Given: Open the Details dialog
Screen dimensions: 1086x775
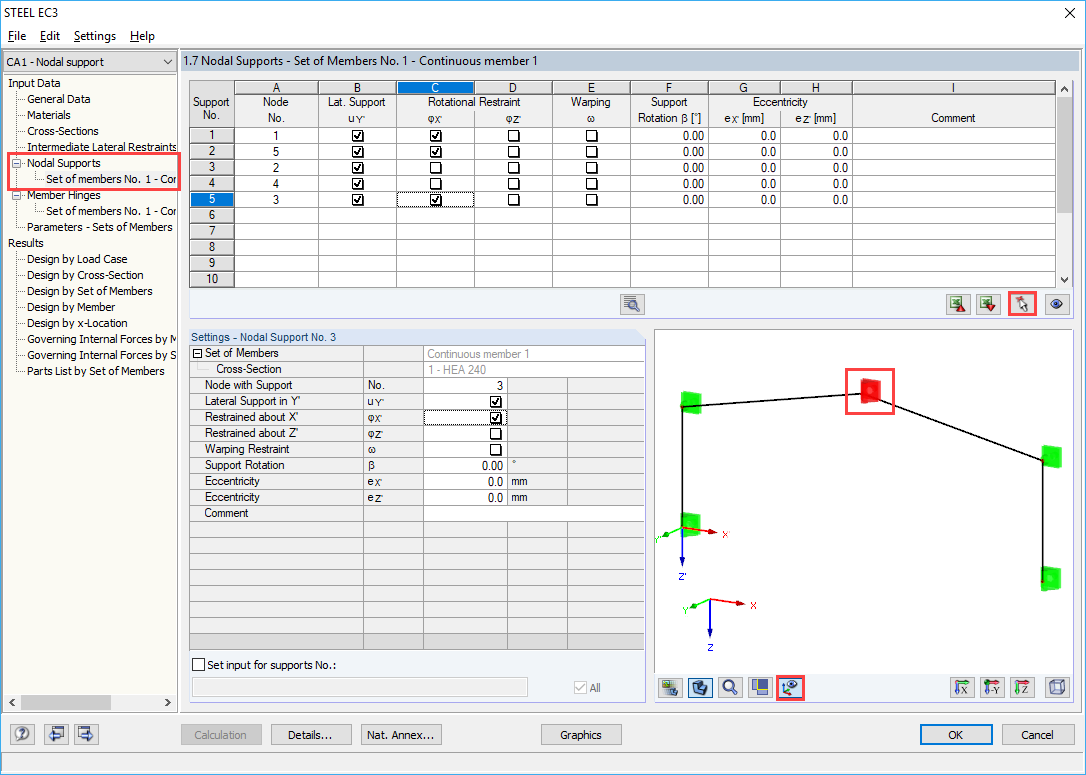Looking at the screenshot, I should 311,734.
